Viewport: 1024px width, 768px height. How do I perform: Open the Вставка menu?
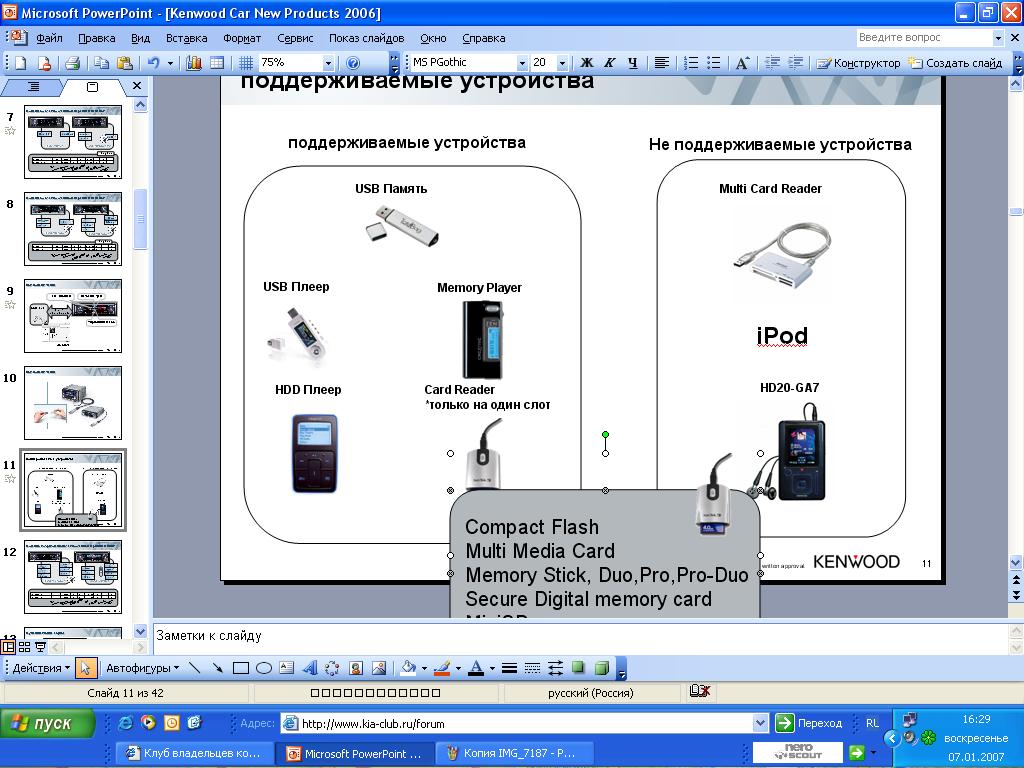186,38
